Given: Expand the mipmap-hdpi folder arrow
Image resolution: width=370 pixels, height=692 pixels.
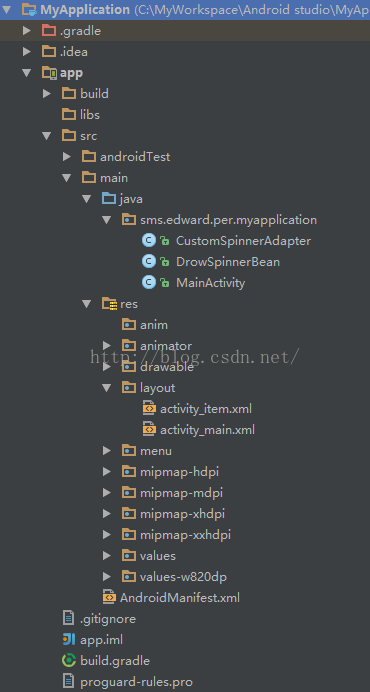Looking at the screenshot, I should click(107, 472).
